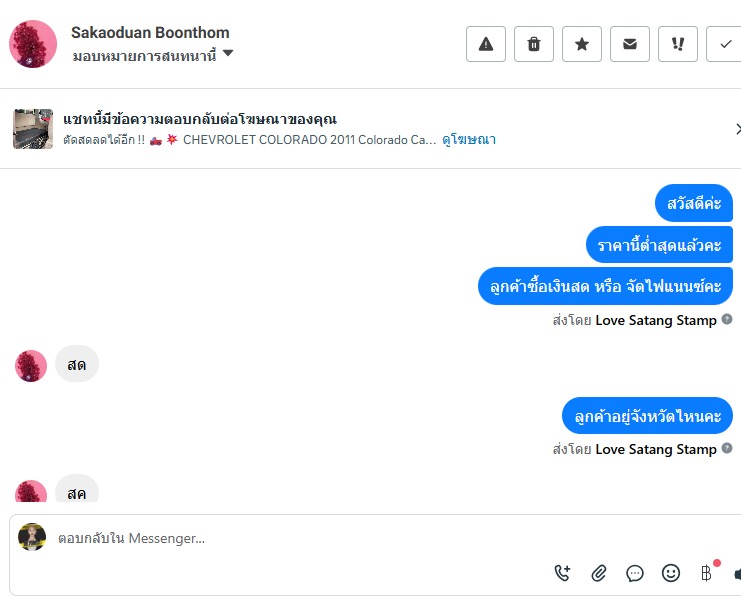Viewport: 741px width, 599px height.
Task: Click the Sakaoduan Boonthom contact name
Action: click(x=150, y=33)
